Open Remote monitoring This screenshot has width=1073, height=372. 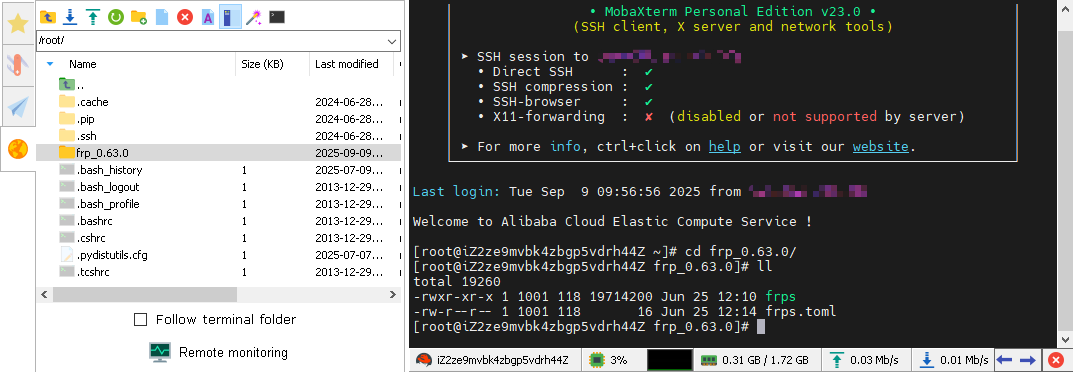(x=218, y=353)
